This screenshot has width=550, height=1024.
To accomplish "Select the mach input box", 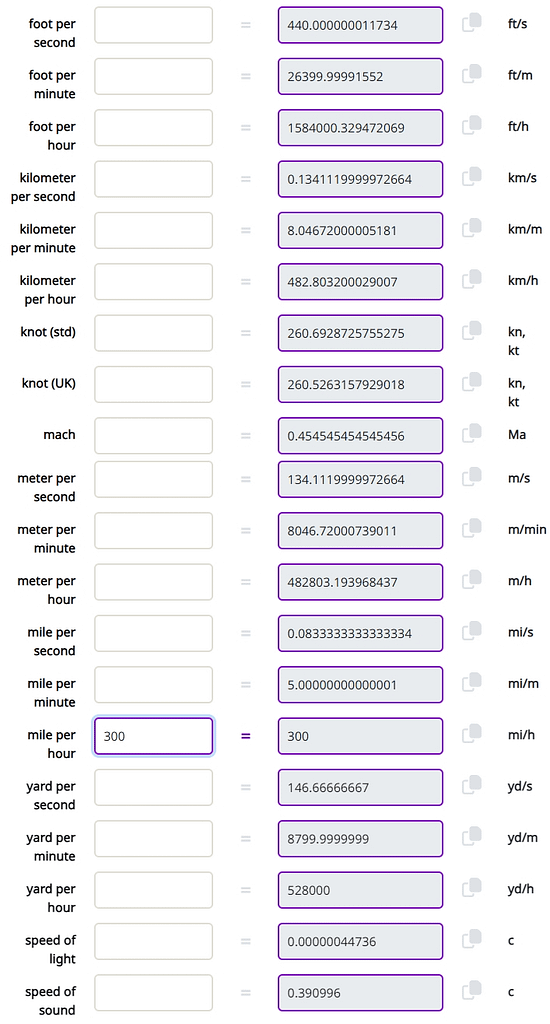I will tap(154, 436).
